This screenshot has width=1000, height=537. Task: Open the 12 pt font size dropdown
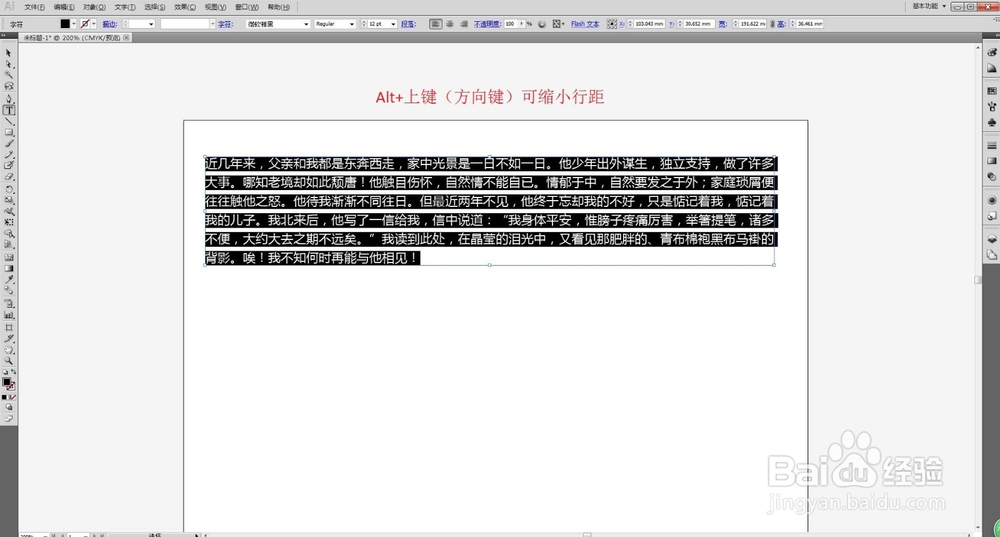pyautogui.click(x=393, y=24)
